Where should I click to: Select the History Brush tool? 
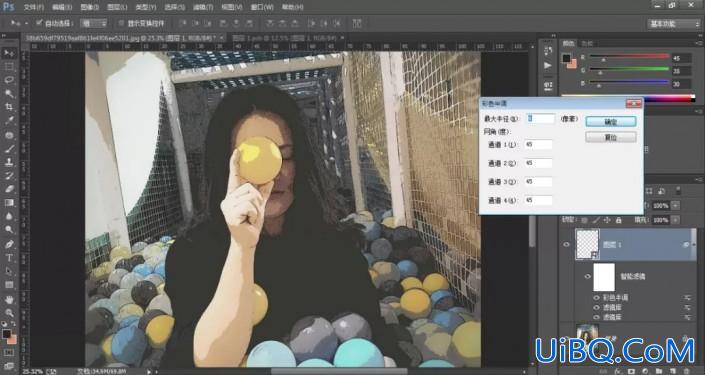tap(9, 175)
